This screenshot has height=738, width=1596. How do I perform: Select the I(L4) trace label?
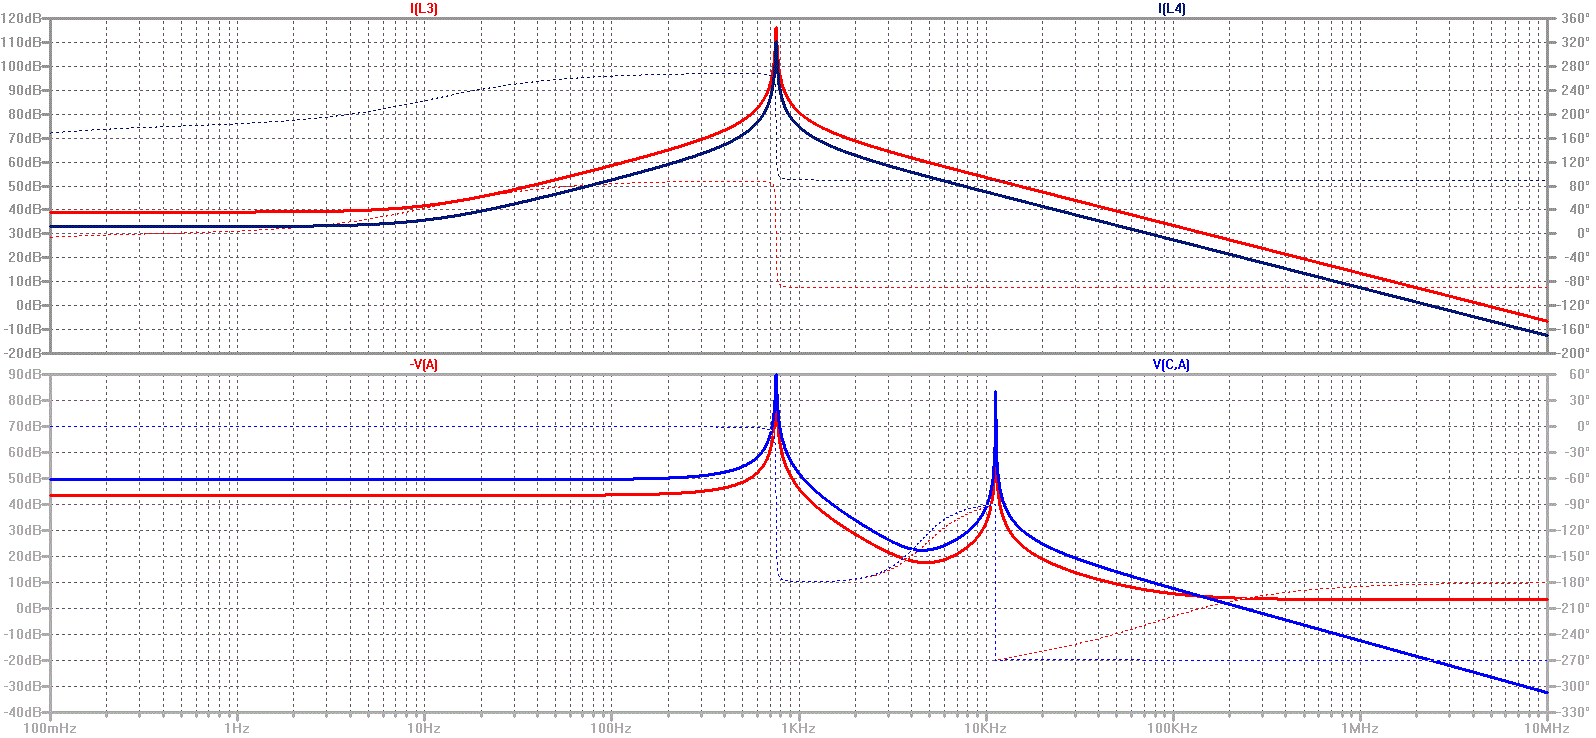pyautogui.click(x=1172, y=8)
